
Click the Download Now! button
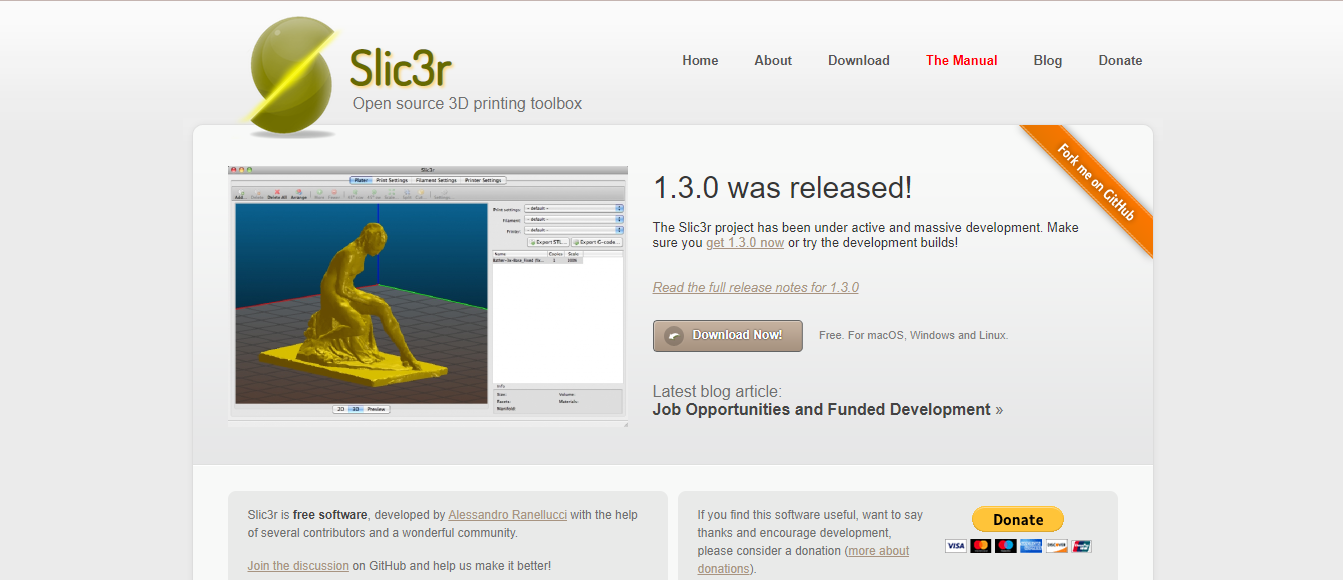point(728,335)
